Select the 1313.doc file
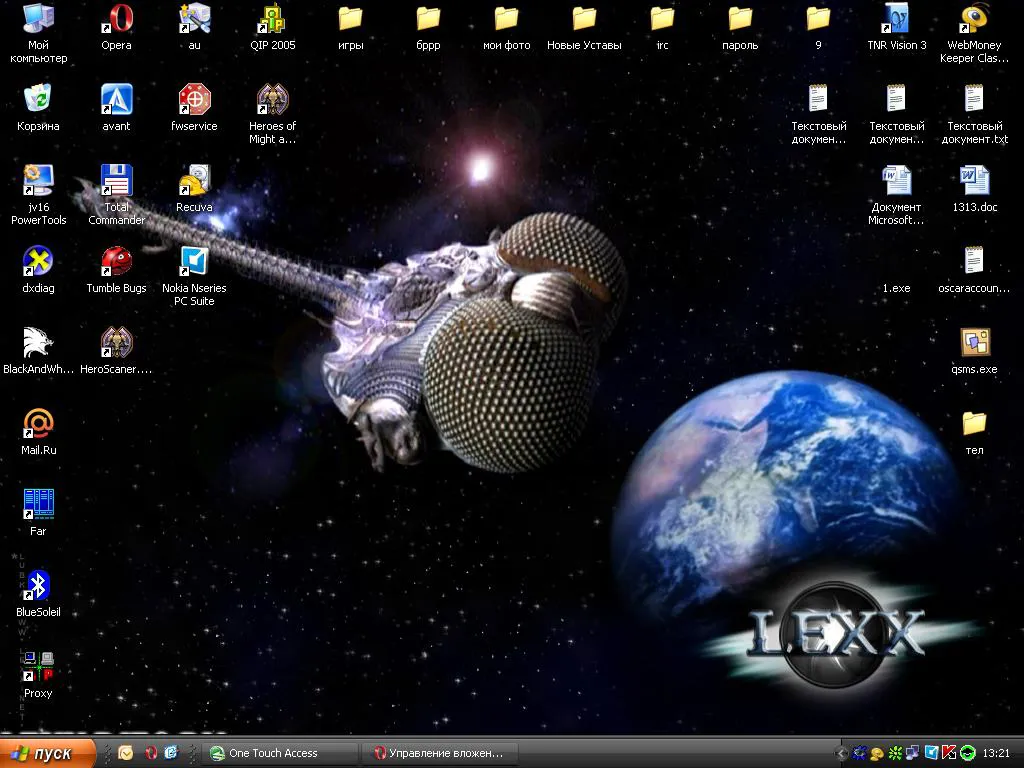 pos(974,189)
